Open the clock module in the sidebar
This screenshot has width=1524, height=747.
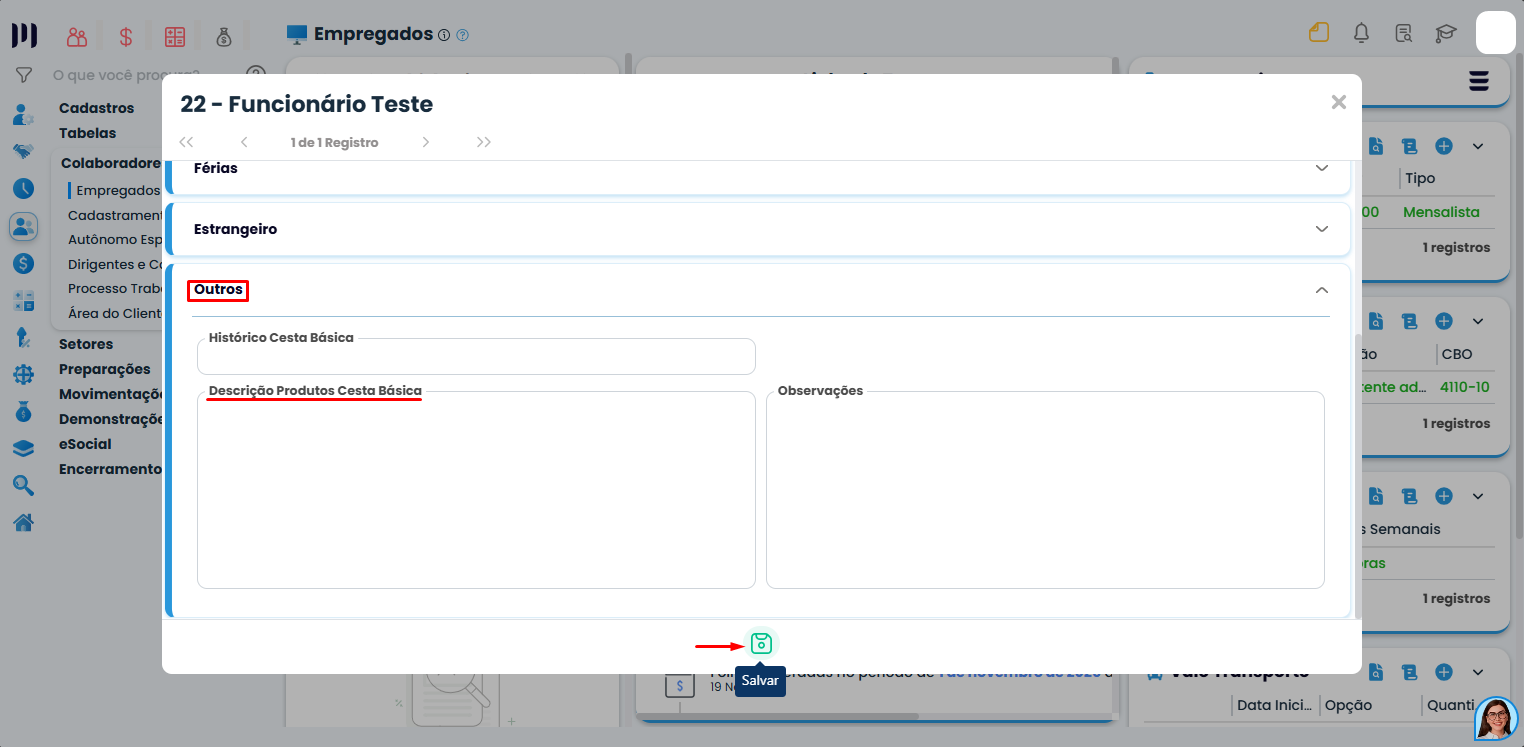click(23, 188)
